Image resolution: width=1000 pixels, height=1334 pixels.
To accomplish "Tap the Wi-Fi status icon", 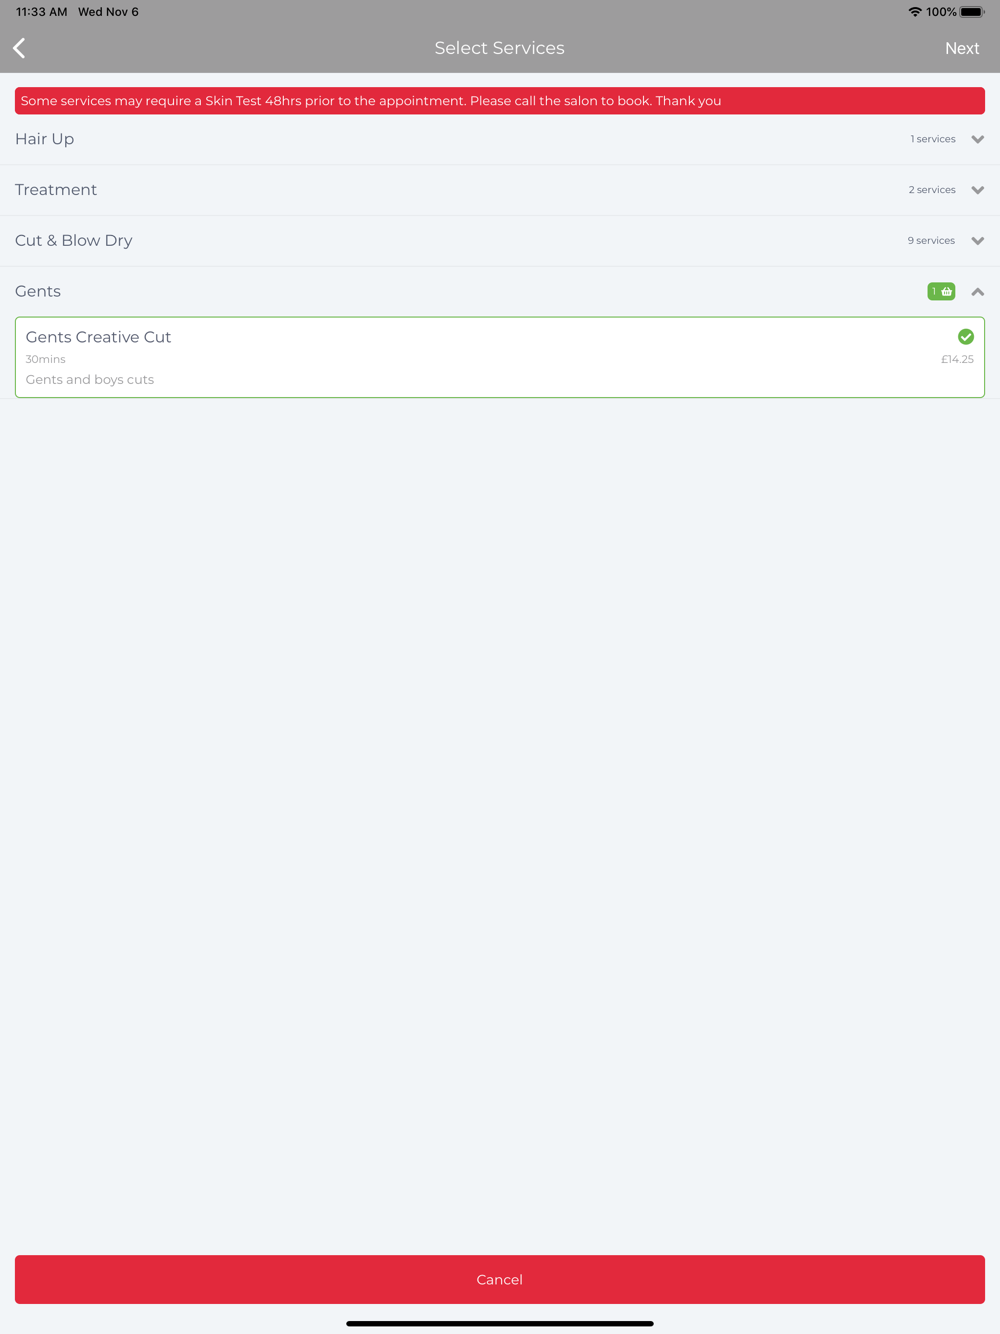I will pos(915,12).
